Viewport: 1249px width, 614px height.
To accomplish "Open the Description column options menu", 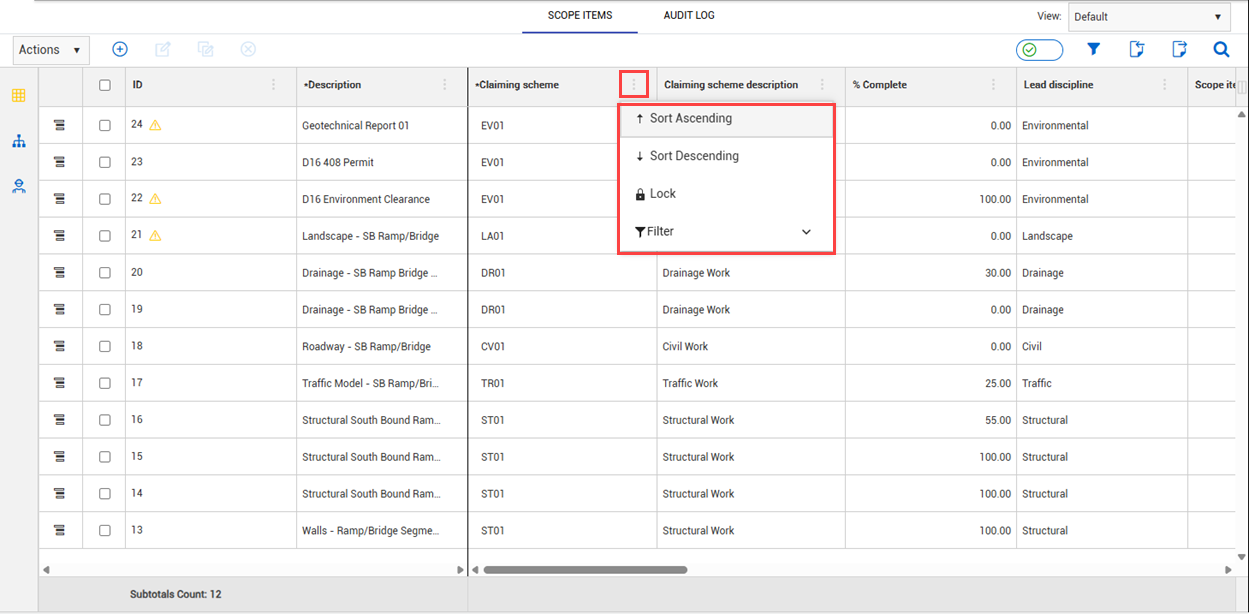I will tap(445, 85).
